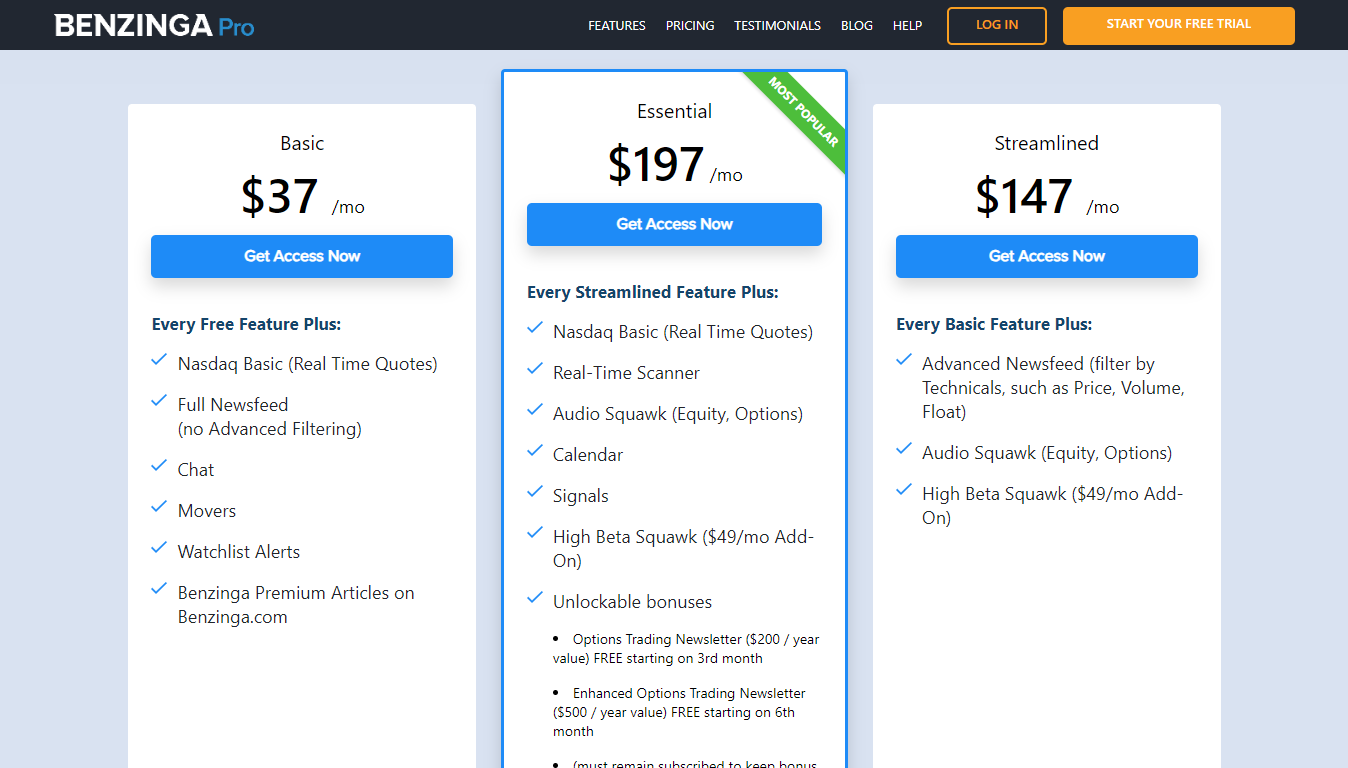
Task: Click the checkmark next to Real-Time Scanner
Action: point(534,368)
